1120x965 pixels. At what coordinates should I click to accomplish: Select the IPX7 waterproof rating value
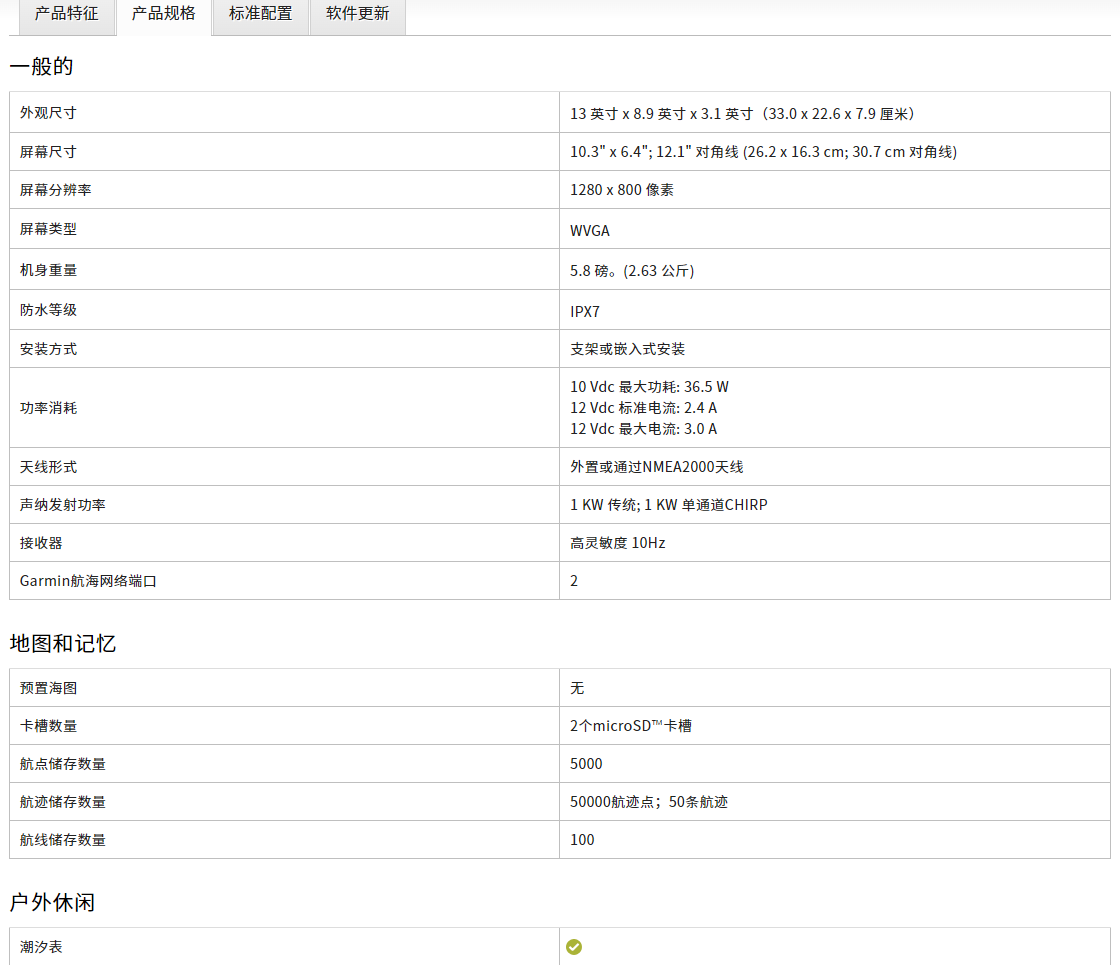tap(585, 311)
